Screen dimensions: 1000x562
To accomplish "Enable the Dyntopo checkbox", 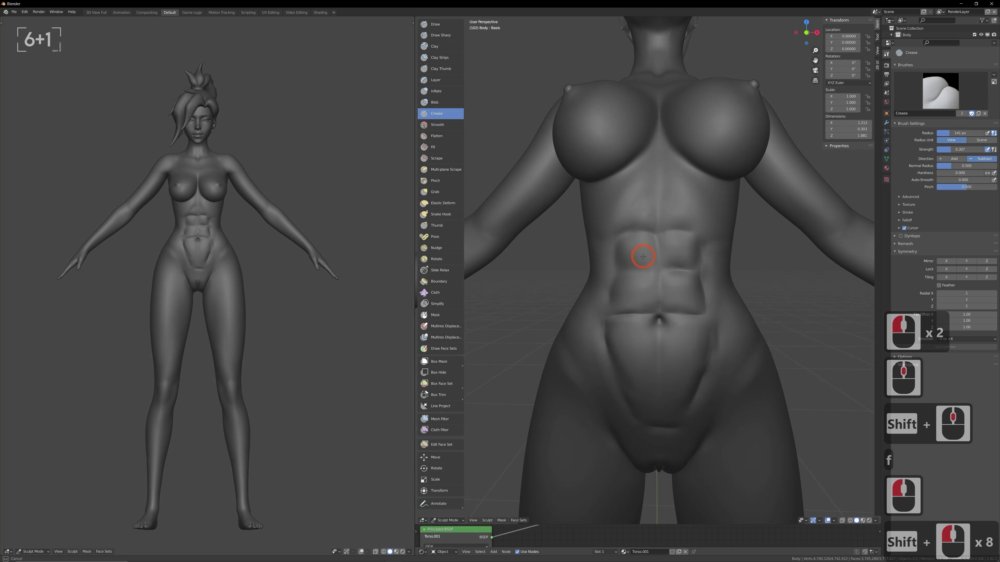I will tap(901, 236).
